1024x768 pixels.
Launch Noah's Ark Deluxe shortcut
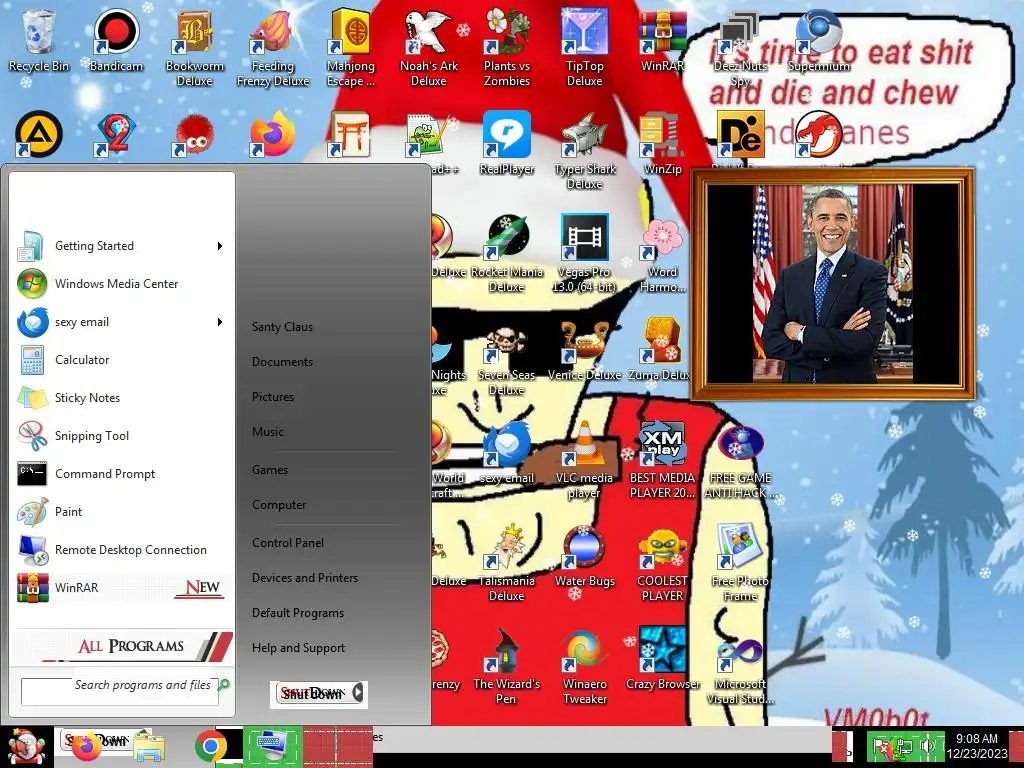coord(428,49)
